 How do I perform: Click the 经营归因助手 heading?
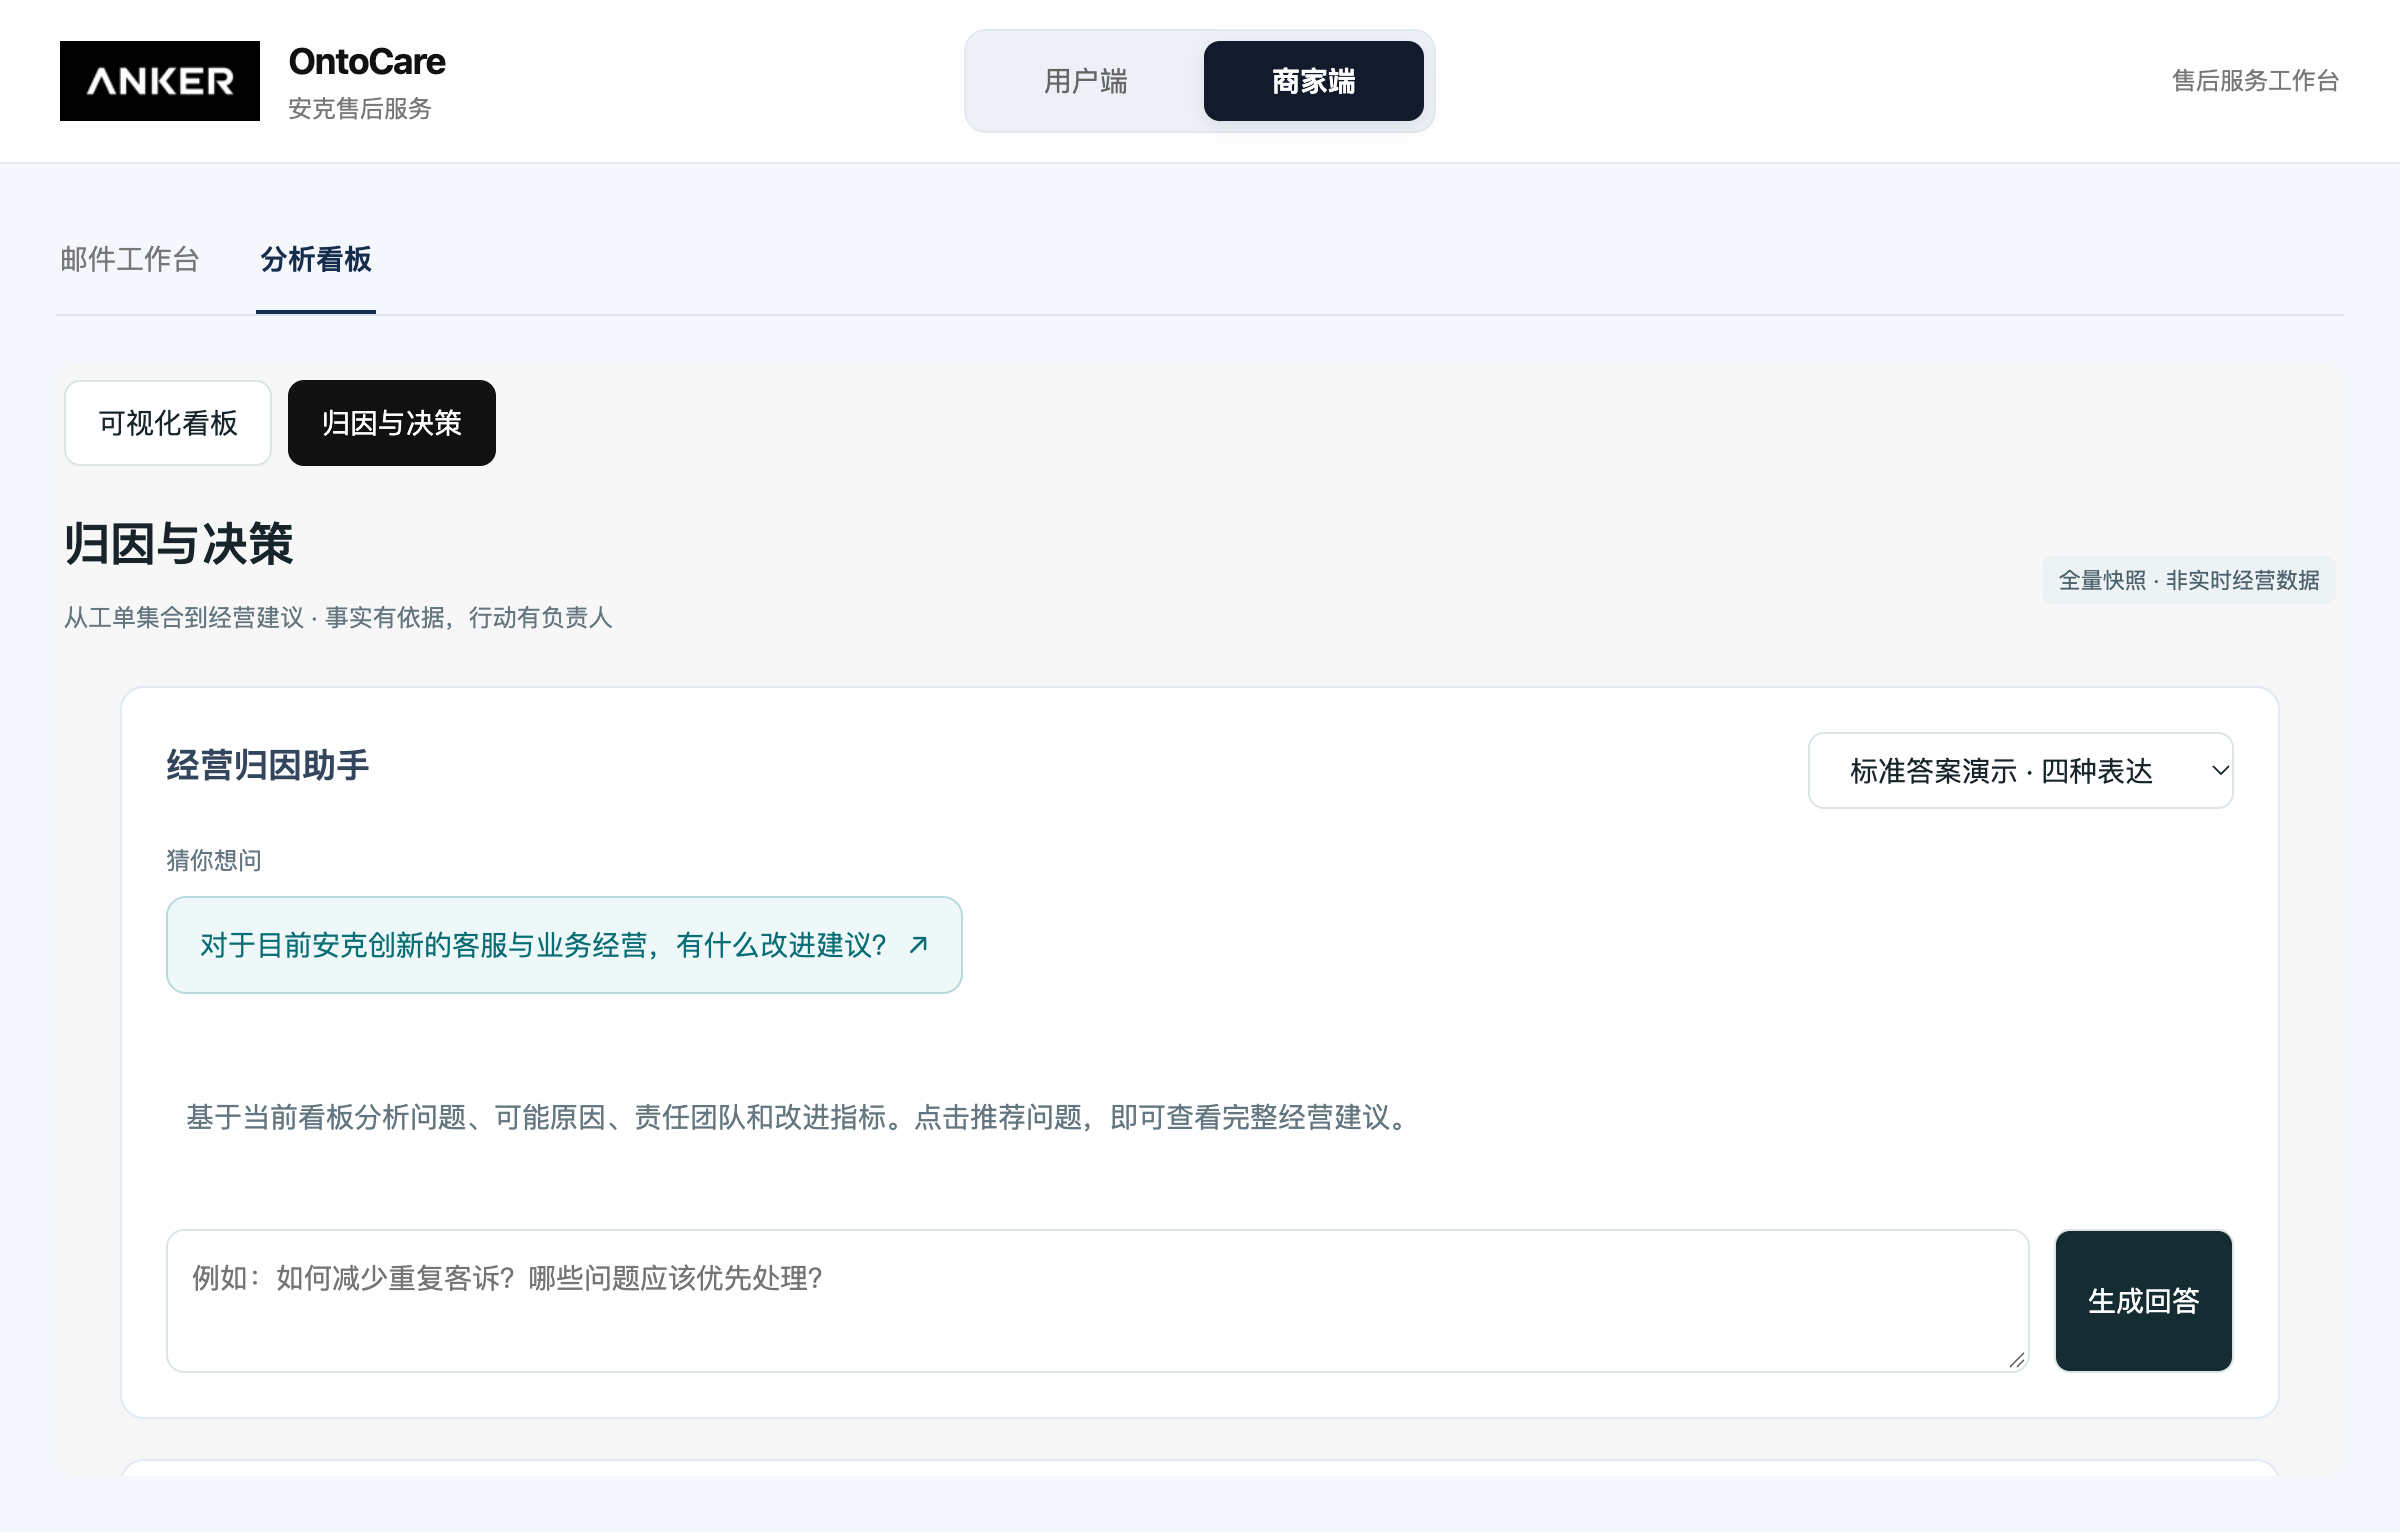click(x=268, y=765)
